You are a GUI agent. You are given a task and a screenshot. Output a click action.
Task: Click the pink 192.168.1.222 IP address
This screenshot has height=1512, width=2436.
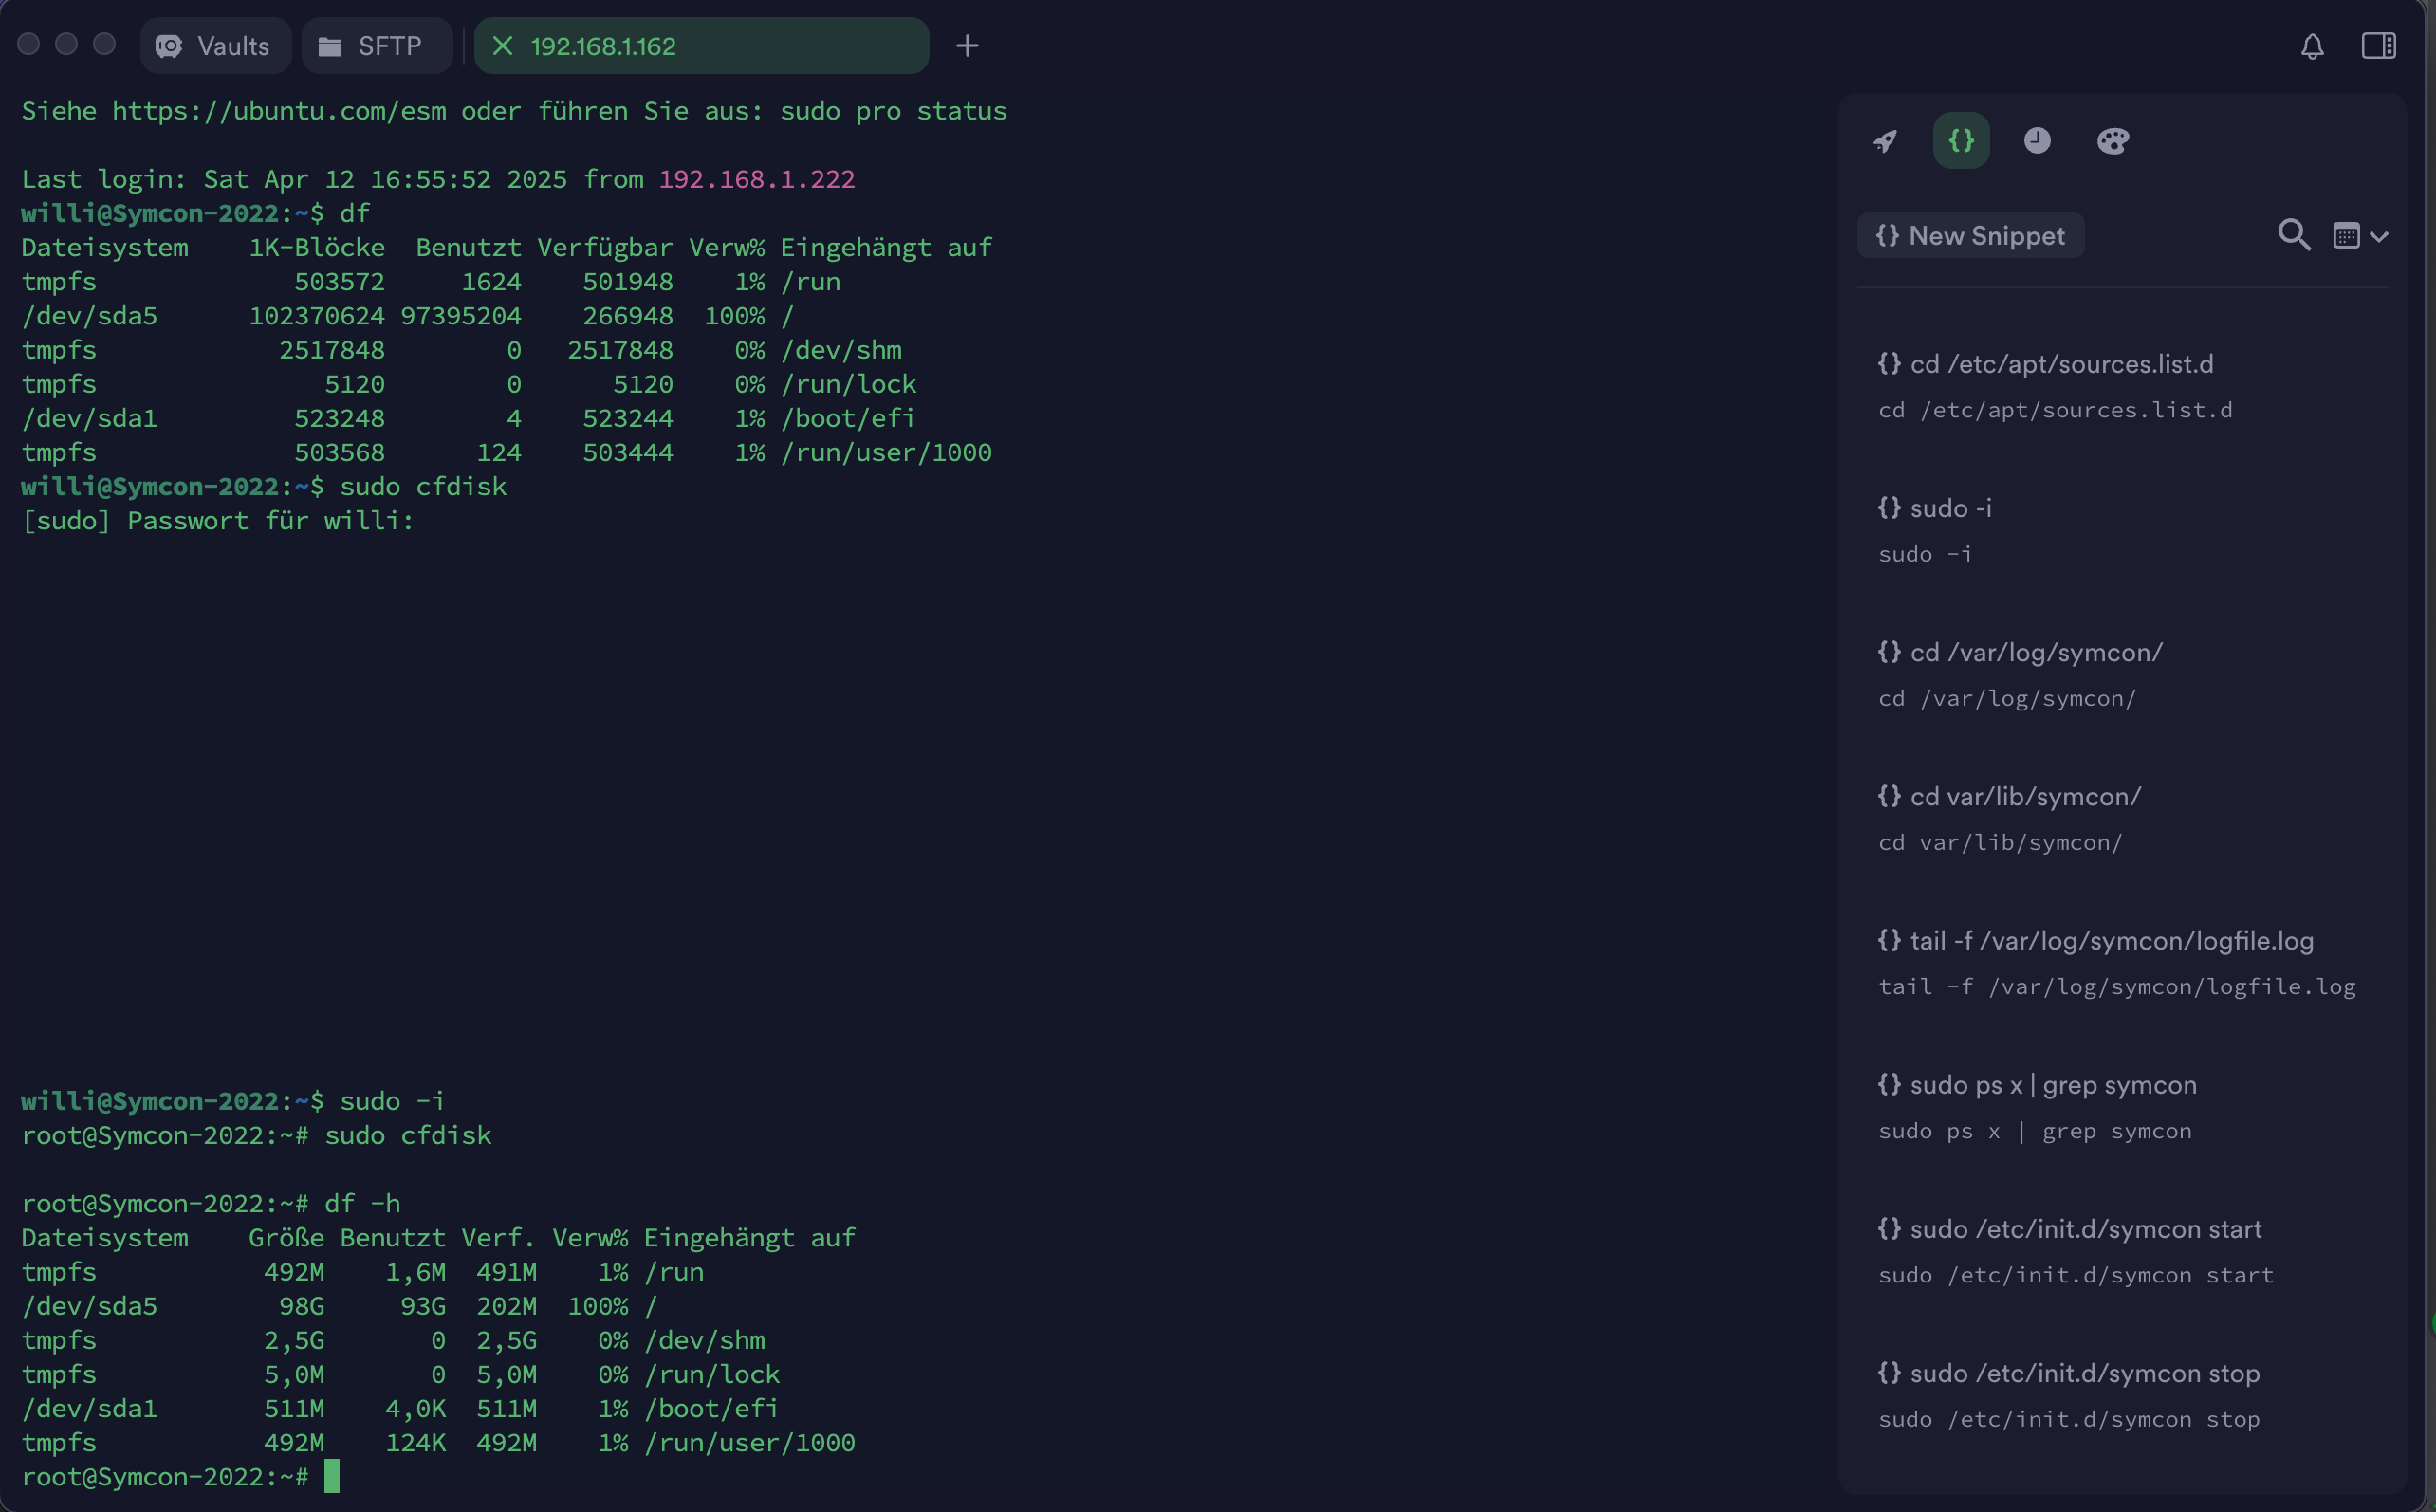click(x=757, y=179)
